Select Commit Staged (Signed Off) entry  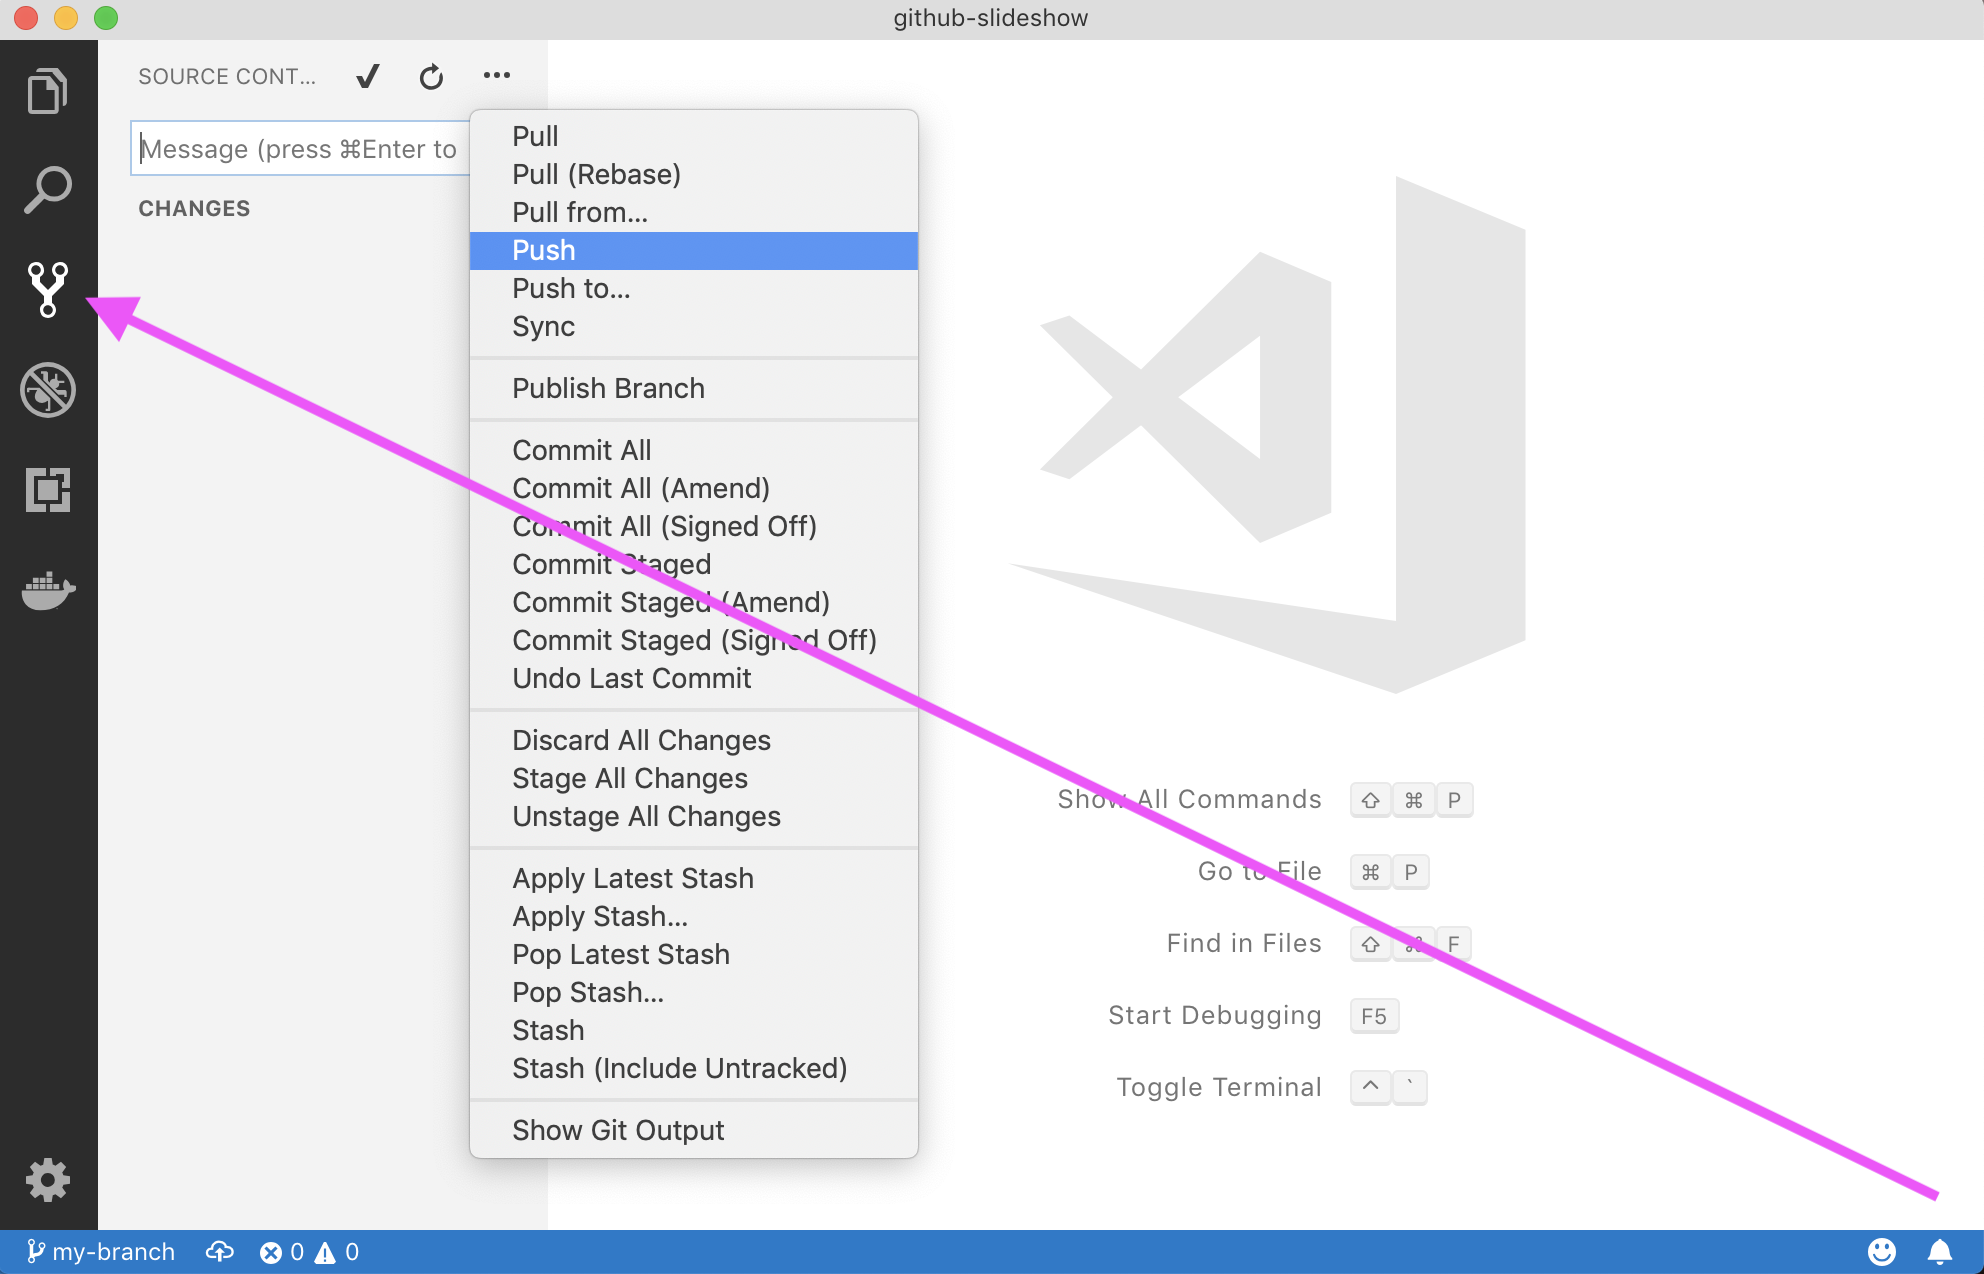click(x=694, y=640)
